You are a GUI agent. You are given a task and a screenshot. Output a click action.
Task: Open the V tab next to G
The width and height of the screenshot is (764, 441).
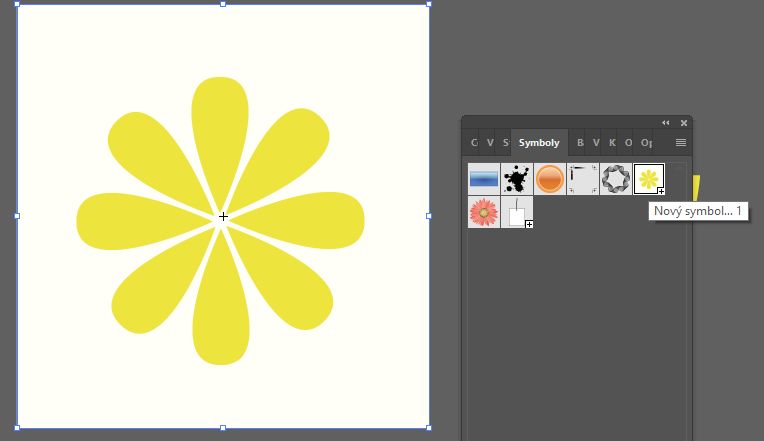pos(490,143)
